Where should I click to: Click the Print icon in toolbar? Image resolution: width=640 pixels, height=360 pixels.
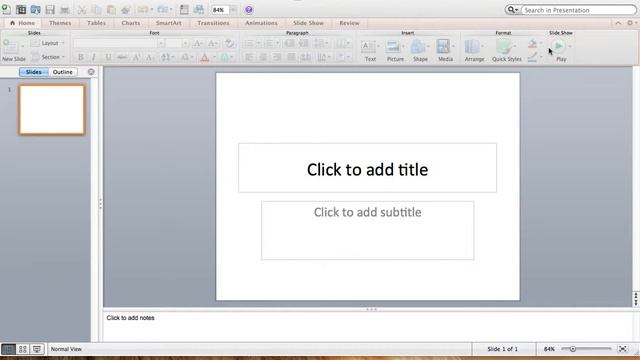[x=64, y=9]
